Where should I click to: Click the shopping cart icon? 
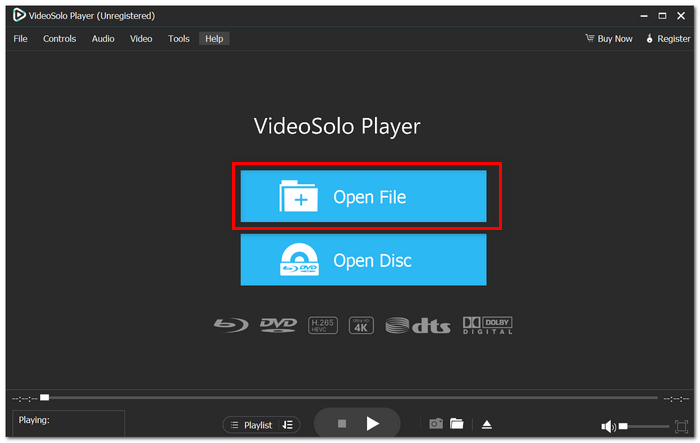pos(590,38)
